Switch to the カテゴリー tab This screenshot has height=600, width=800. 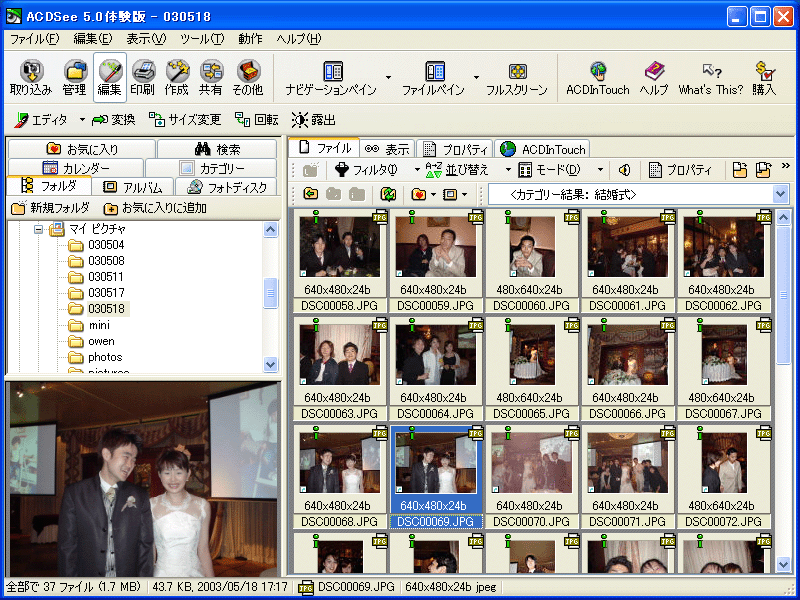click(212, 168)
